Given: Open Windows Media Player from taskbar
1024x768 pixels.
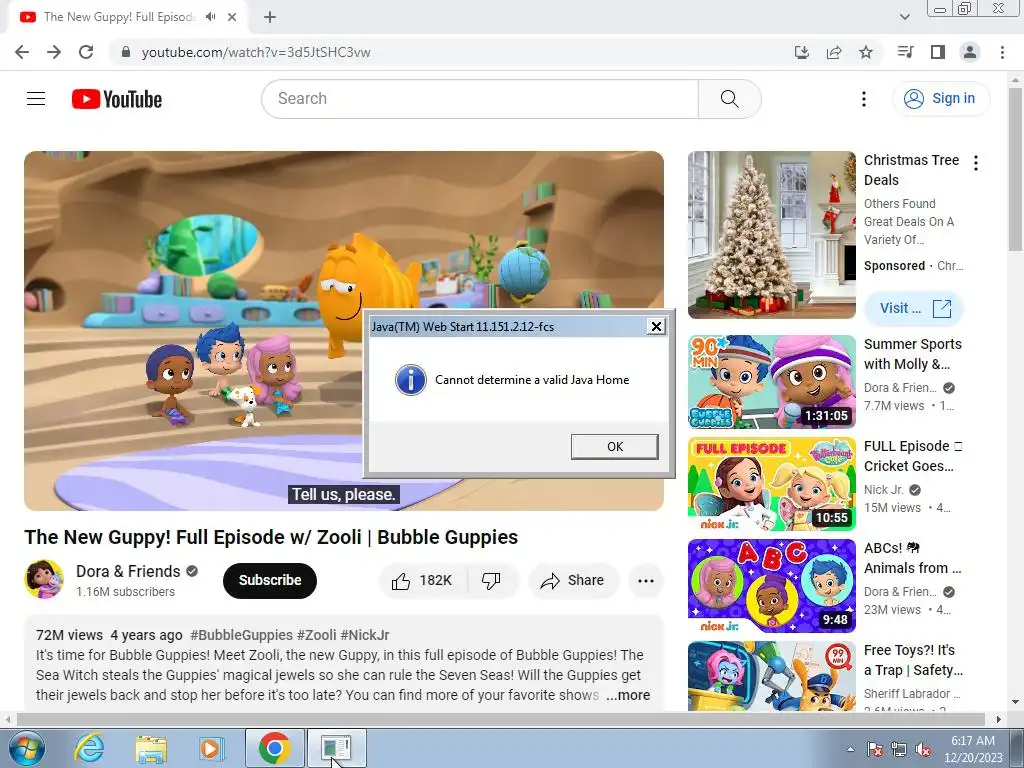Looking at the screenshot, I should pyautogui.click(x=210, y=748).
